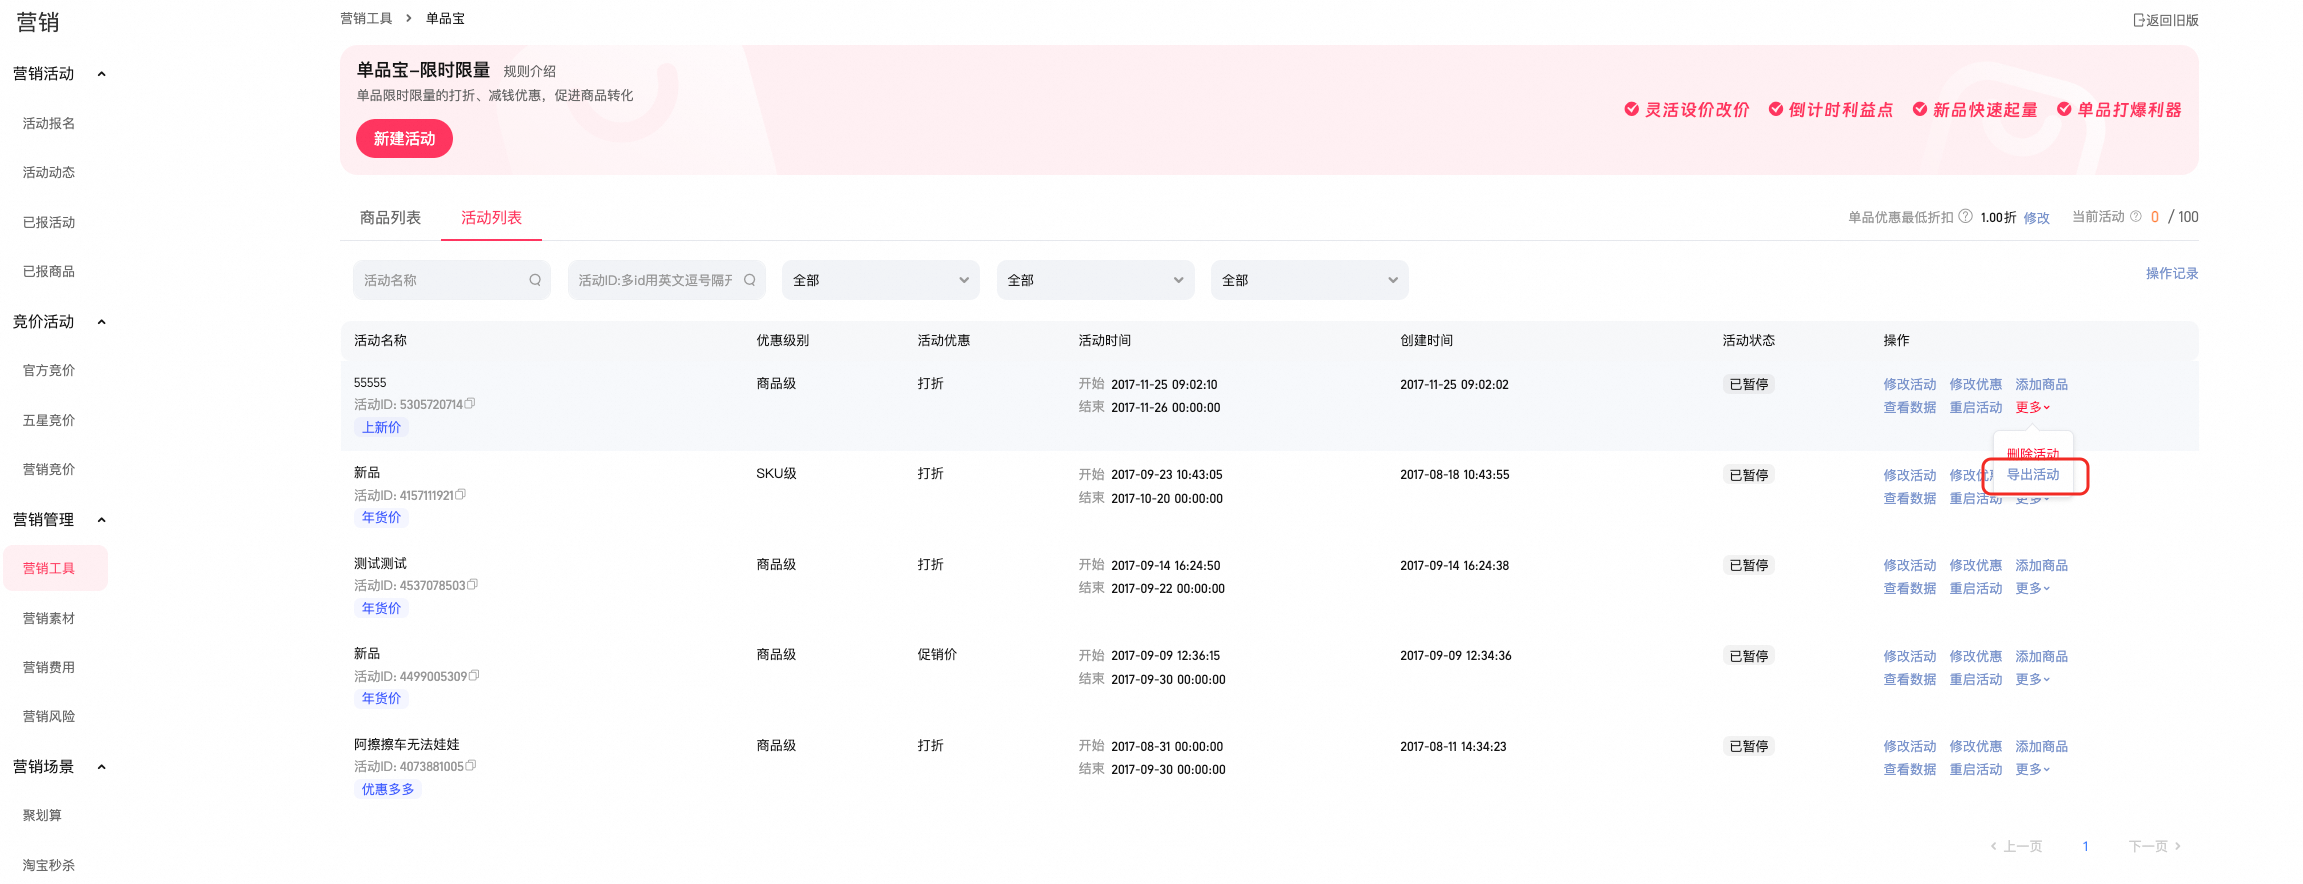Collapse the 竞价活动 sidebar section
Screen dimensions: 2303x884
(x=101, y=322)
